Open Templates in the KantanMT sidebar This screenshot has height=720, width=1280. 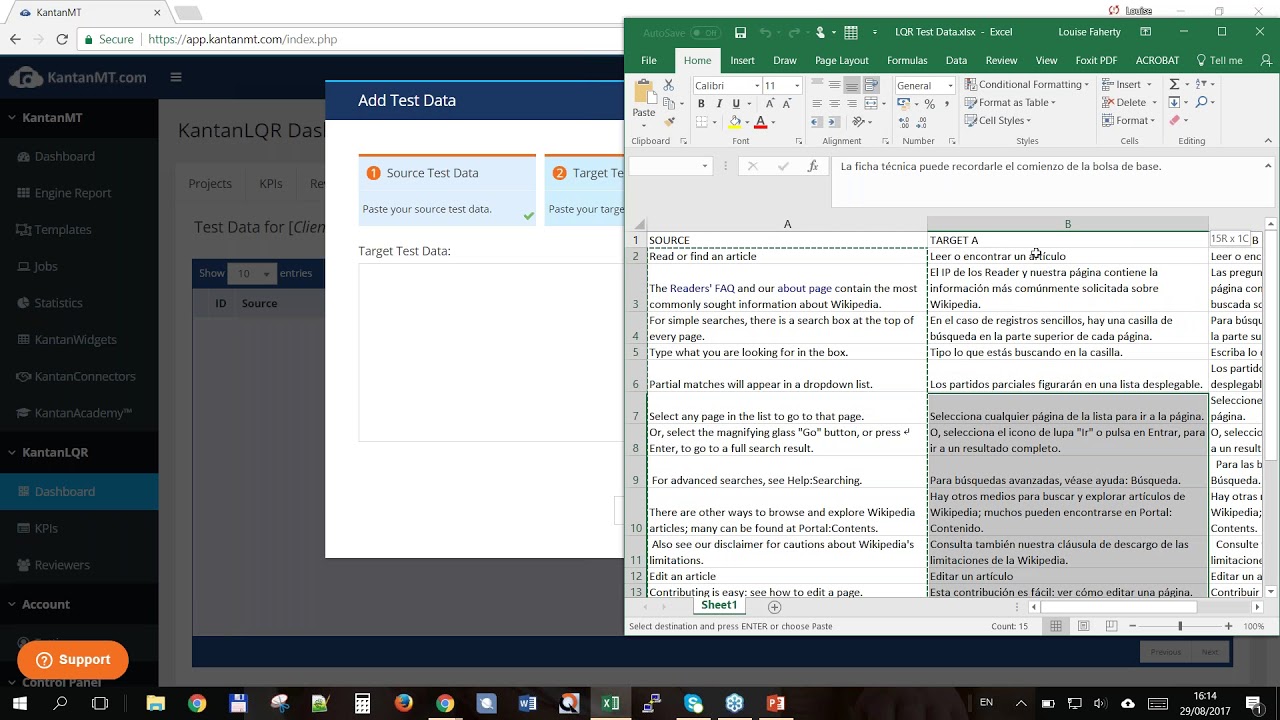click(63, 230)
